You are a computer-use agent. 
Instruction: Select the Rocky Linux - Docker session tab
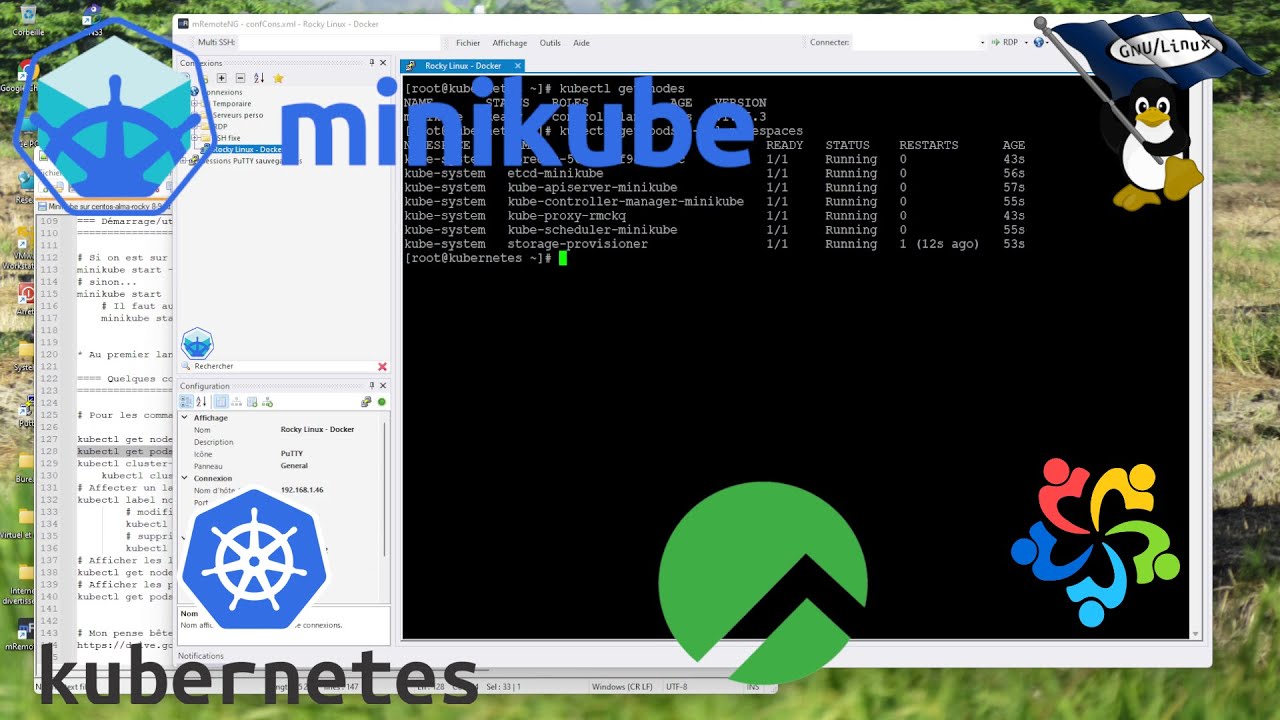(462, 66)
